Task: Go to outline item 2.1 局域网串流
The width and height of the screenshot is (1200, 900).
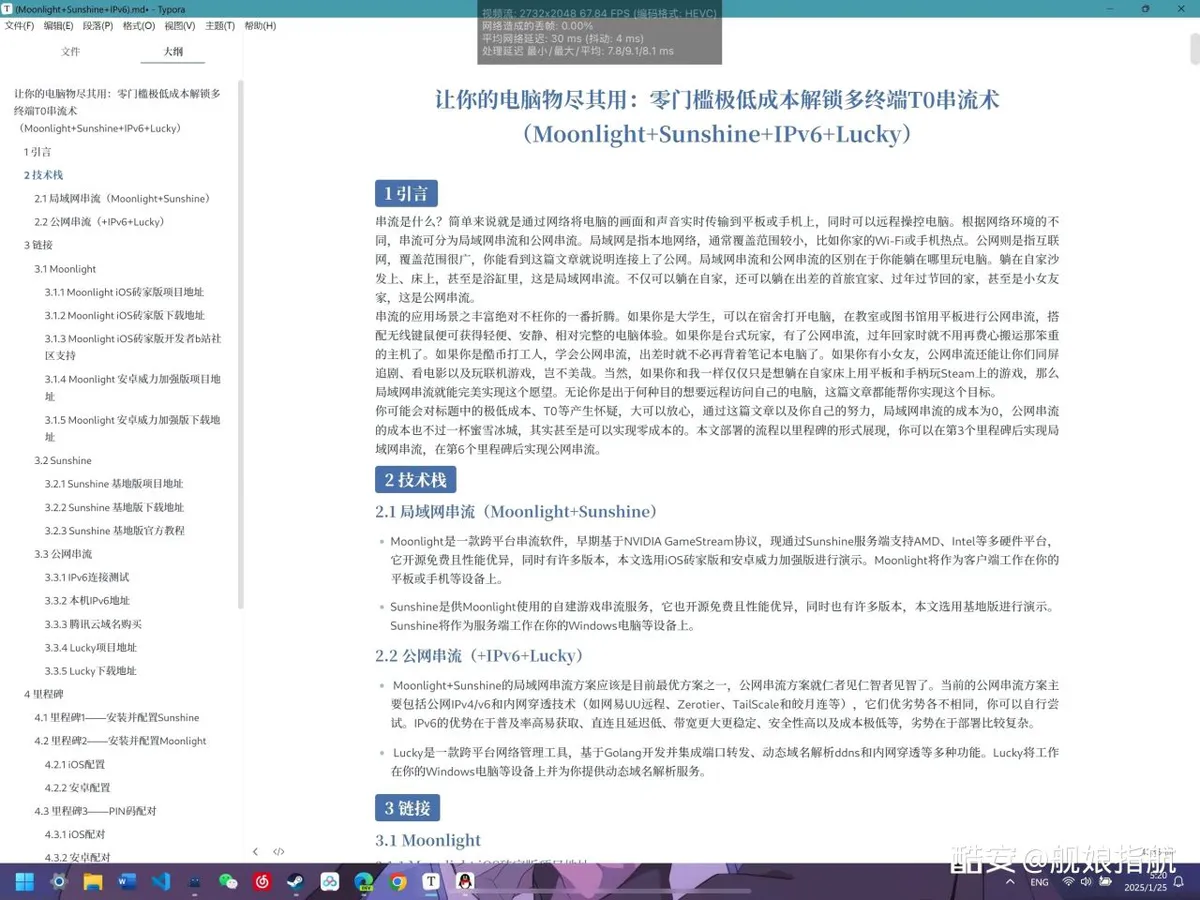Action: coord(122,199)
